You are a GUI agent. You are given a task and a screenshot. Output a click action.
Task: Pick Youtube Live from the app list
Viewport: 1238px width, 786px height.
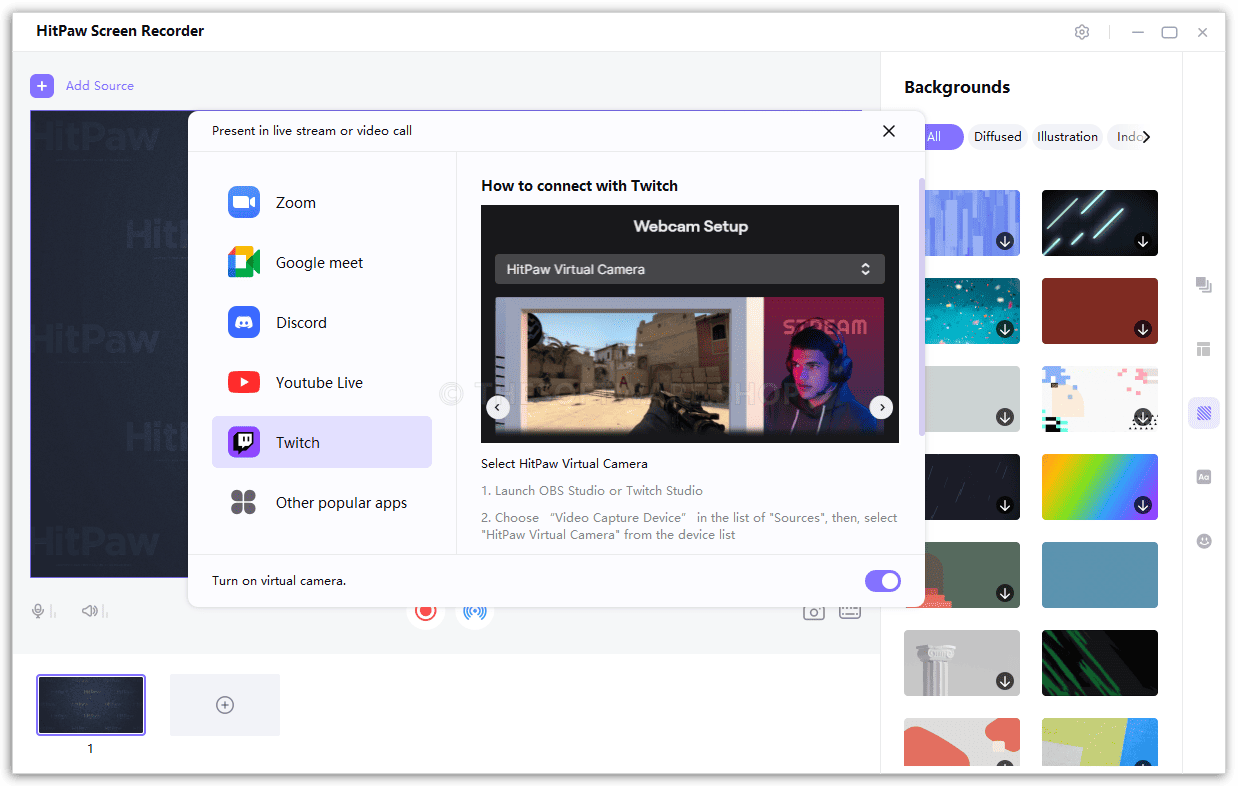tap(322, 382)
